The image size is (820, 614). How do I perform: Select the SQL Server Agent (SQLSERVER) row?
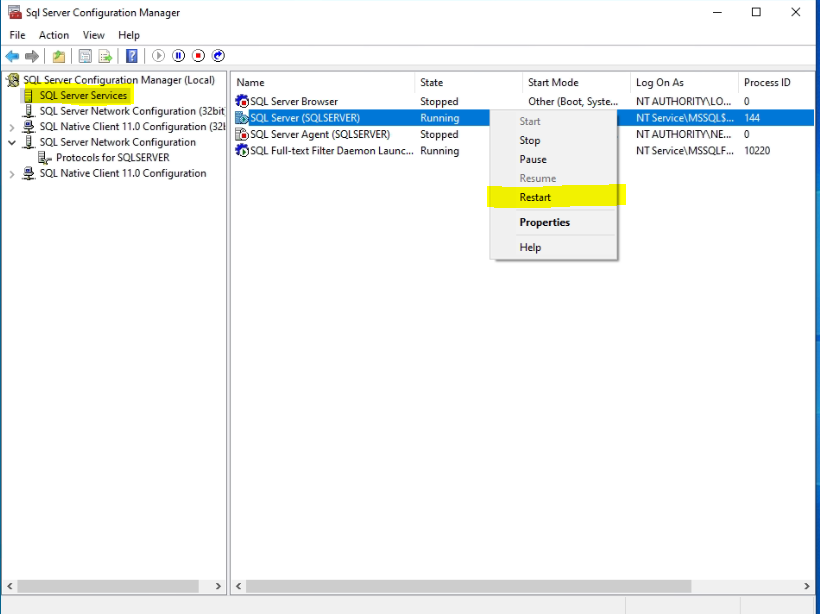point(320,134)
